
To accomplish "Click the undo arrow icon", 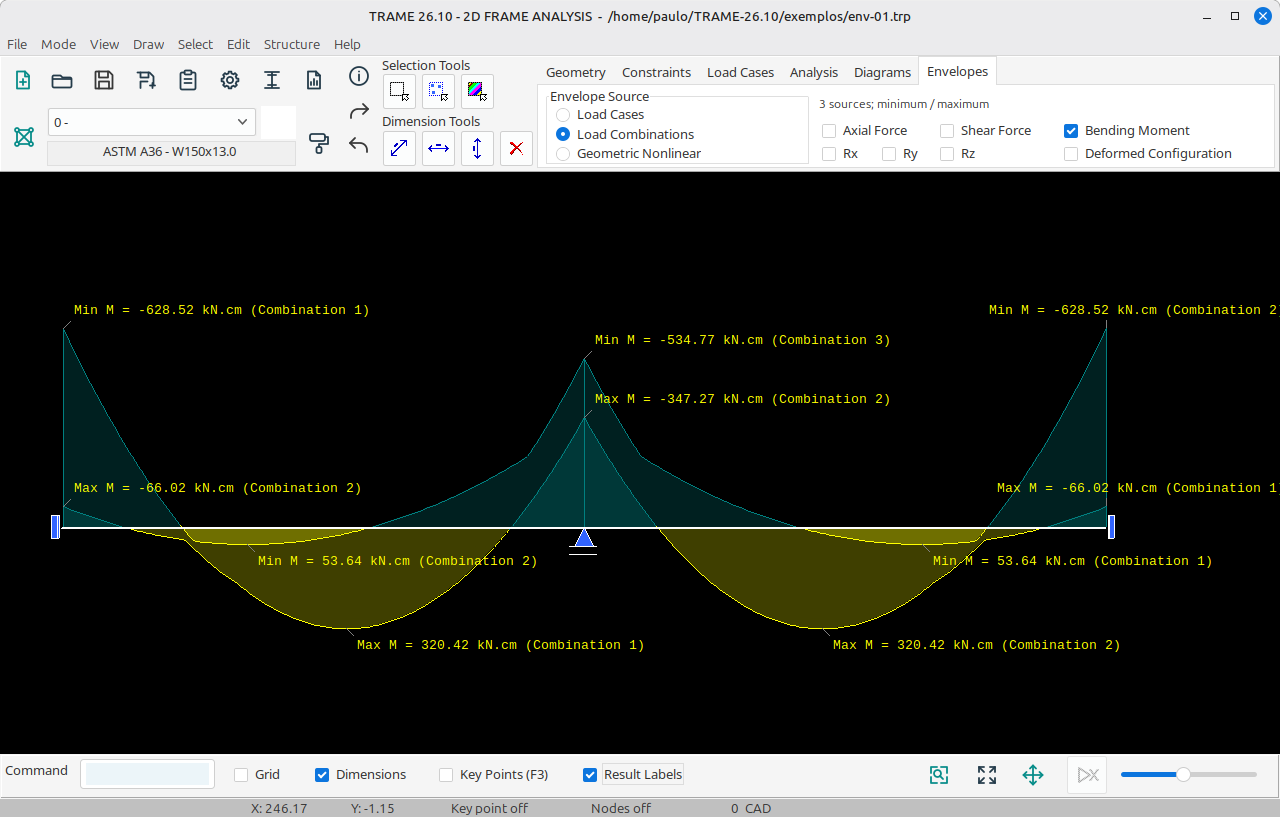I will [x=359, y=145].
